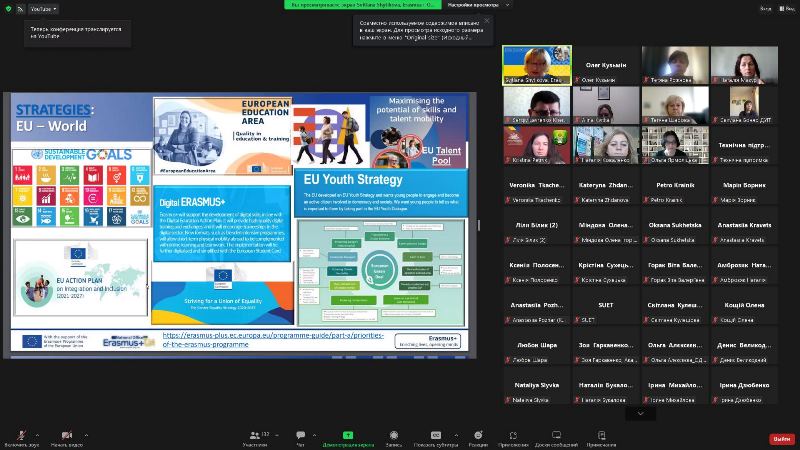800x450 pixels.
Task: Open the Notes icon in the toolbar
Action: pos(601,436)
